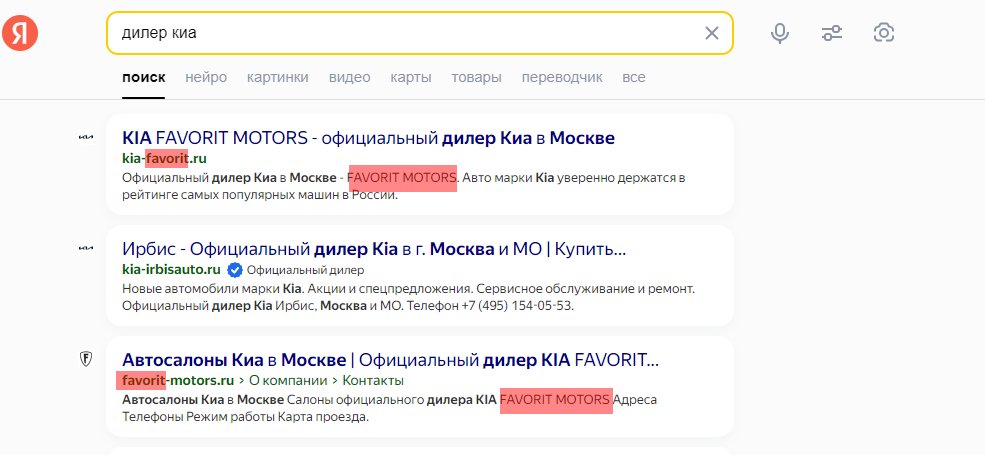The width and height of the screenshot is (985, 455).
Task: Expand the все services menu
Action: [634, 77]
